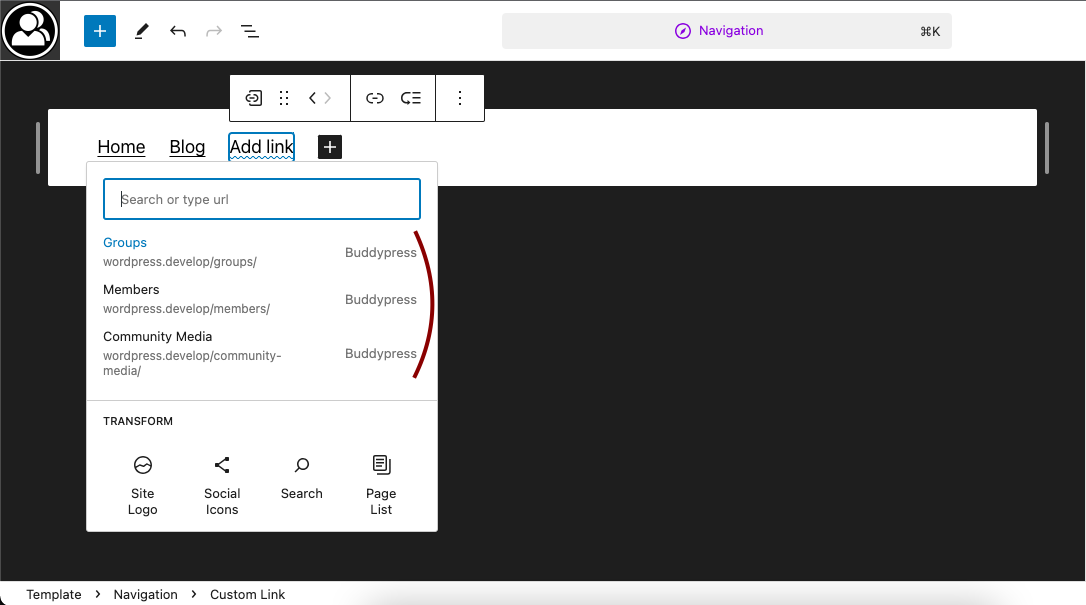Click the left canvas resize handle
The height and width of the screenshot is (605, 1086).
pyautogui.click(x=37, y=147)
